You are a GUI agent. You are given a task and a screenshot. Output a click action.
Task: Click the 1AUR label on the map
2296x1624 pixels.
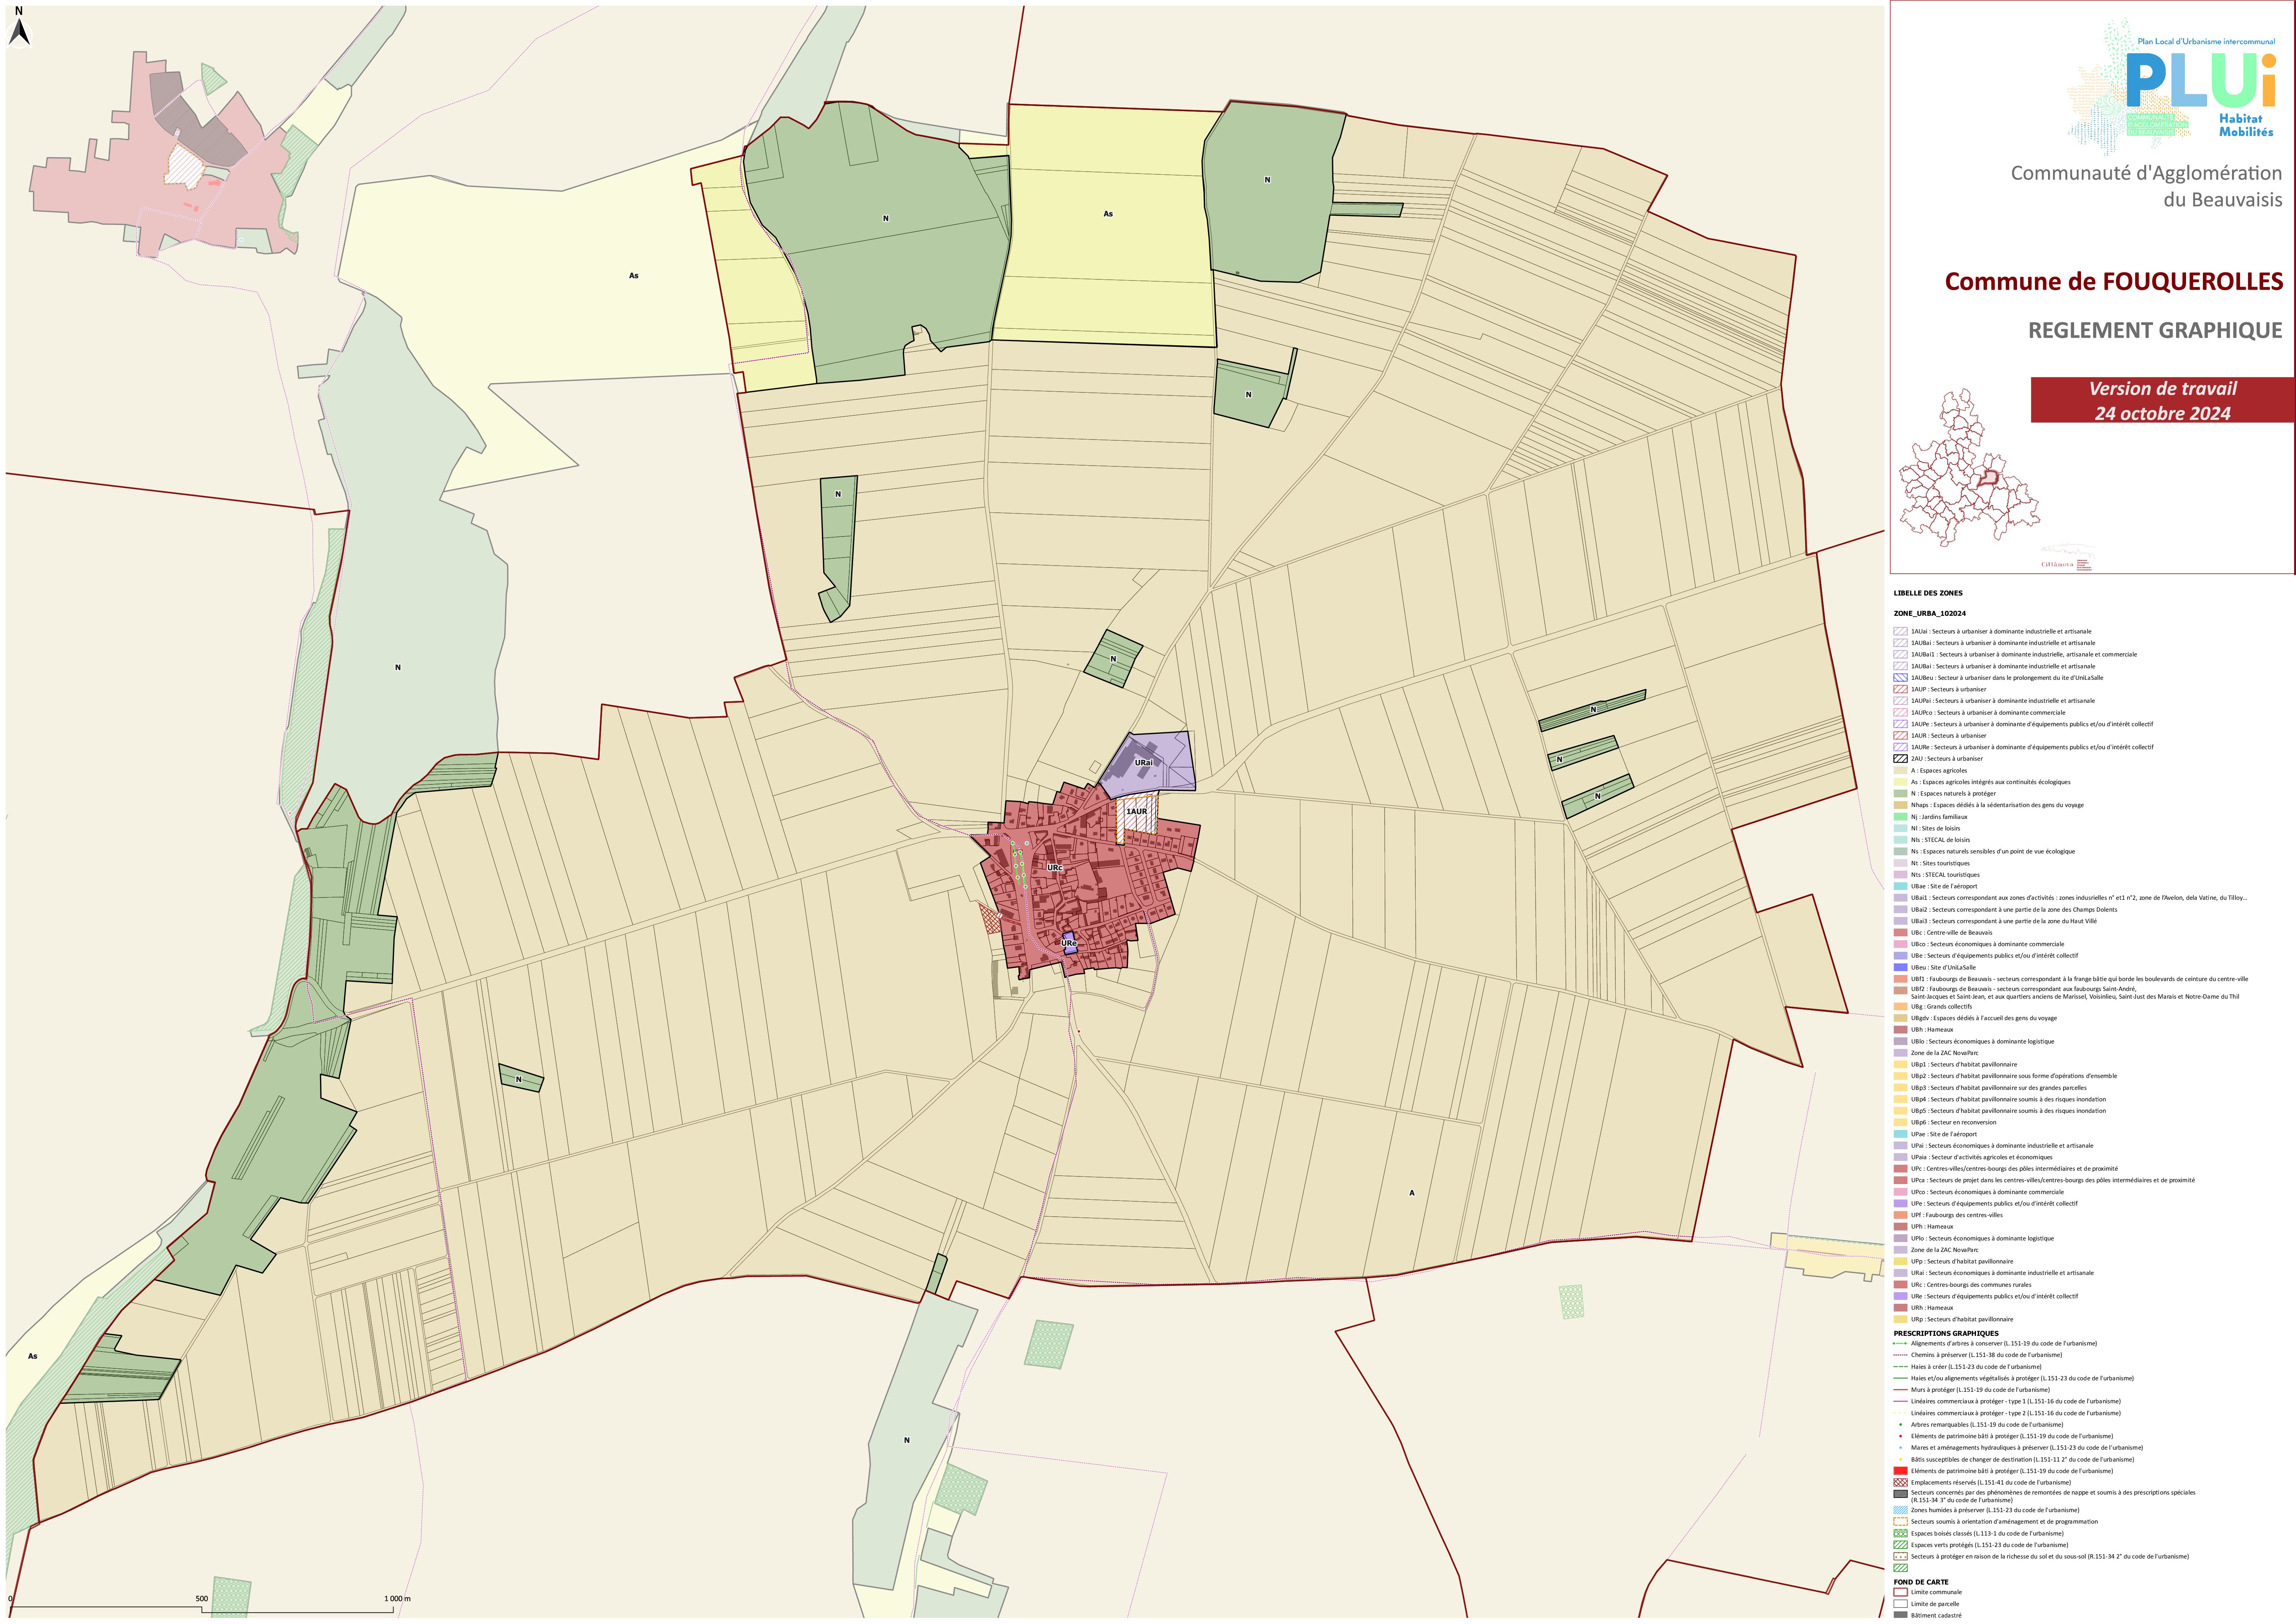pyautogui.click(x=1137, y=812)
